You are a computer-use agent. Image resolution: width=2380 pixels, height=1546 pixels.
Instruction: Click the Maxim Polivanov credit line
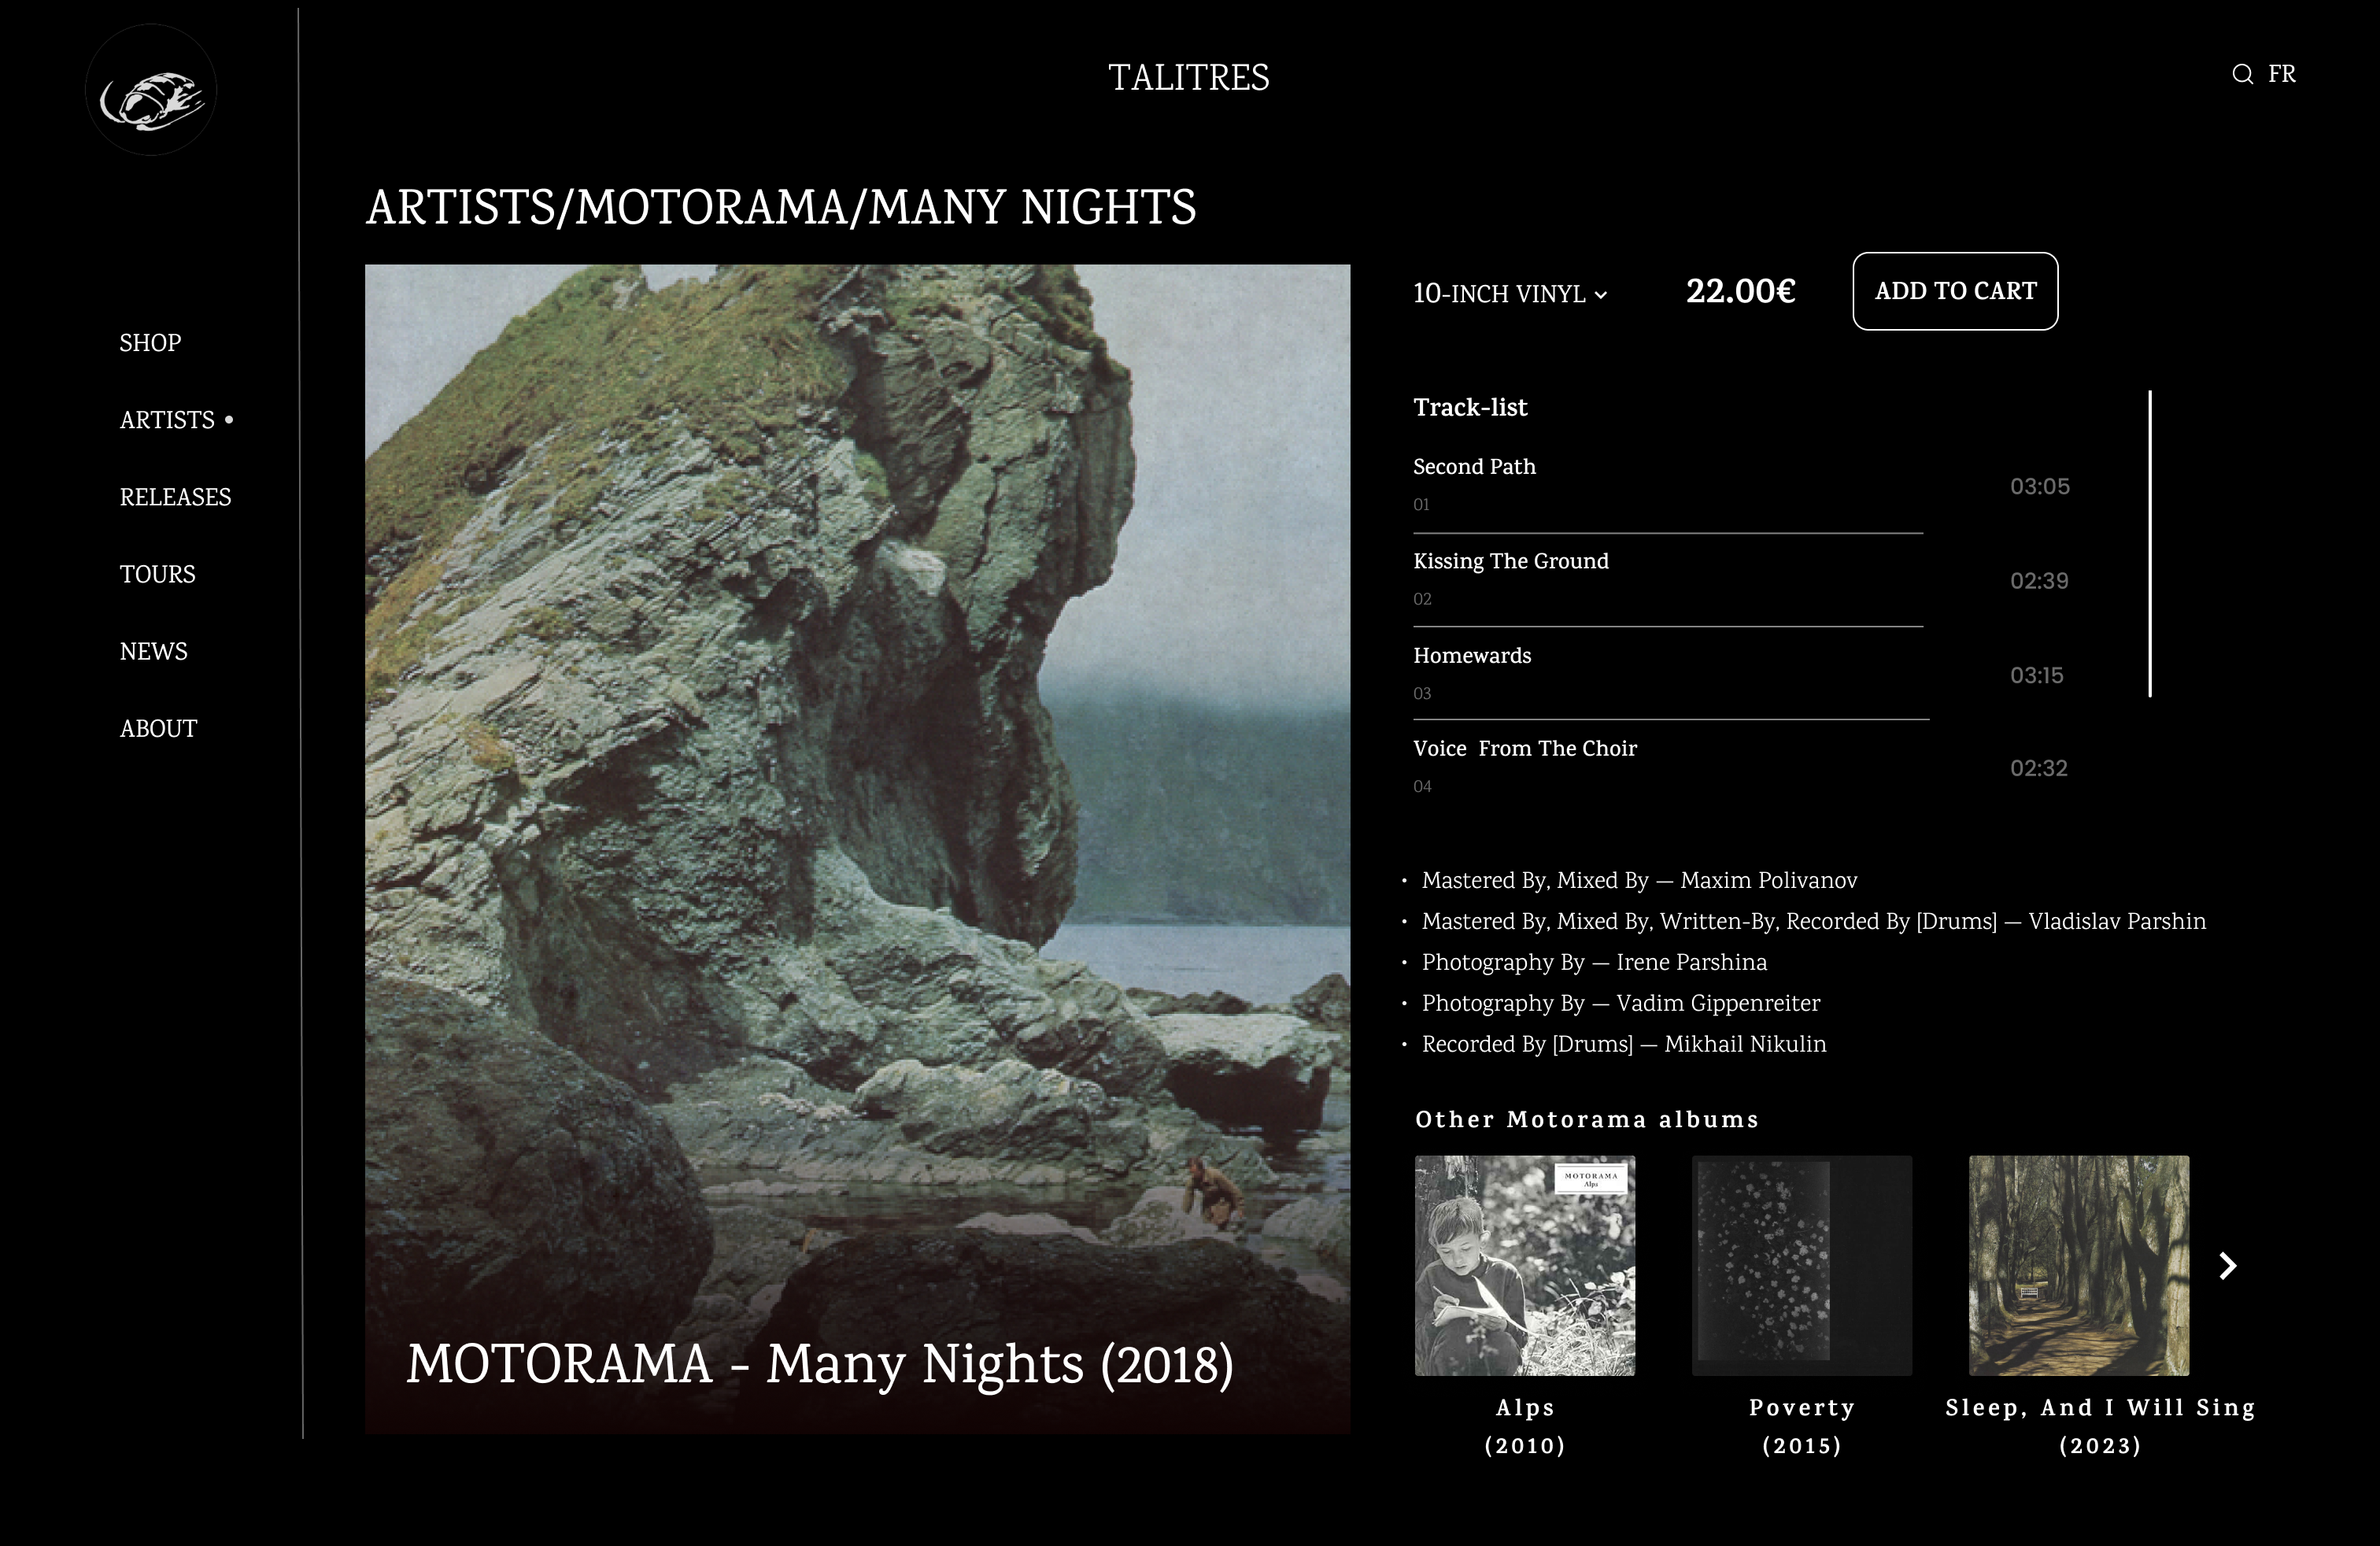click(1639, 880)
